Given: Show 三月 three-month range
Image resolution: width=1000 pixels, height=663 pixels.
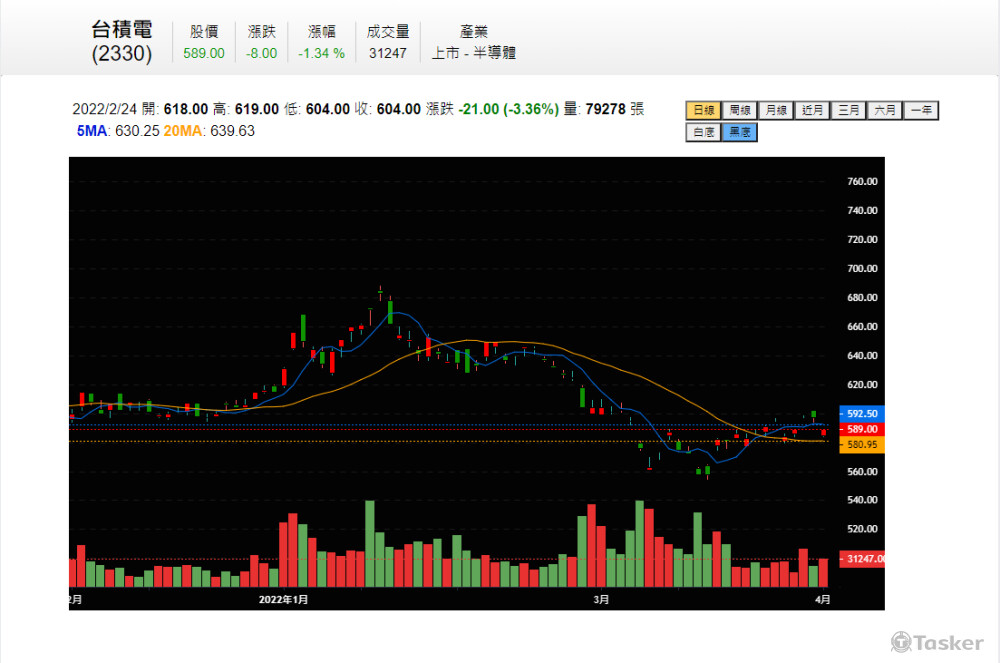Looking at the screenshot, I should click(x=849, y=110).
